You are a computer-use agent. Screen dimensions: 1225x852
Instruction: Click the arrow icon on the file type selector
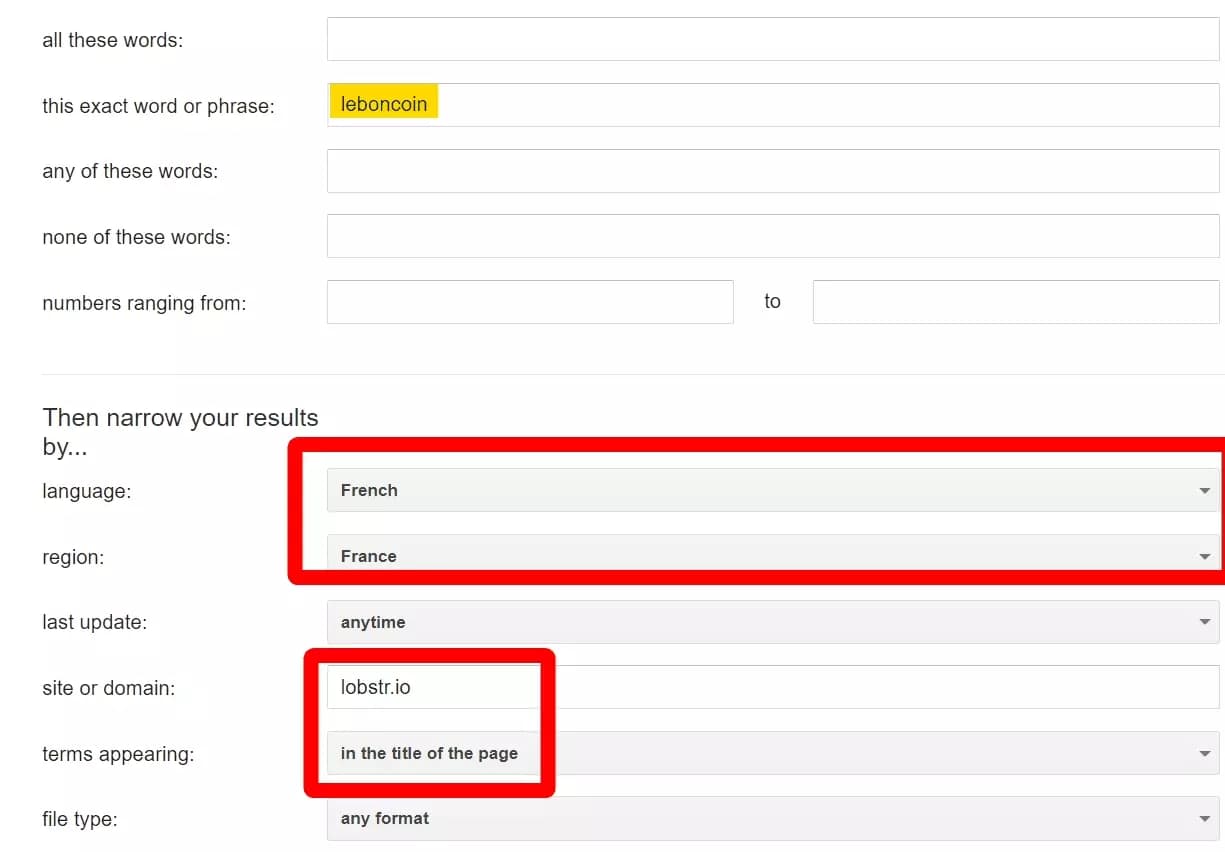1204,819
